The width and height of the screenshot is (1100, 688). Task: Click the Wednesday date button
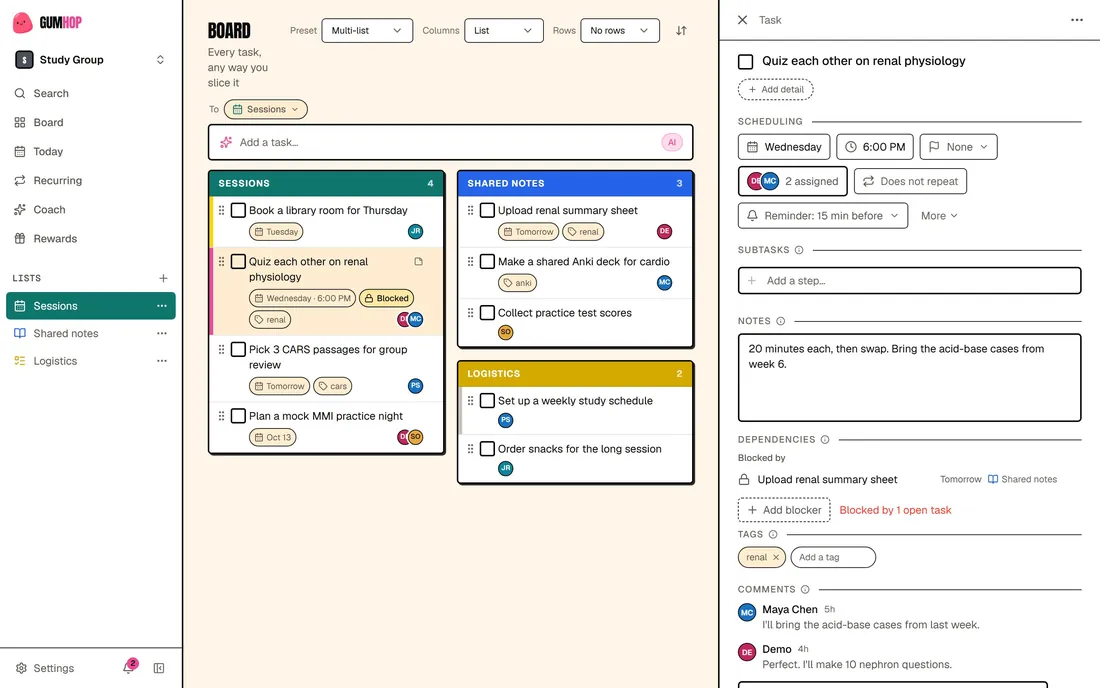tap(784, 147)
